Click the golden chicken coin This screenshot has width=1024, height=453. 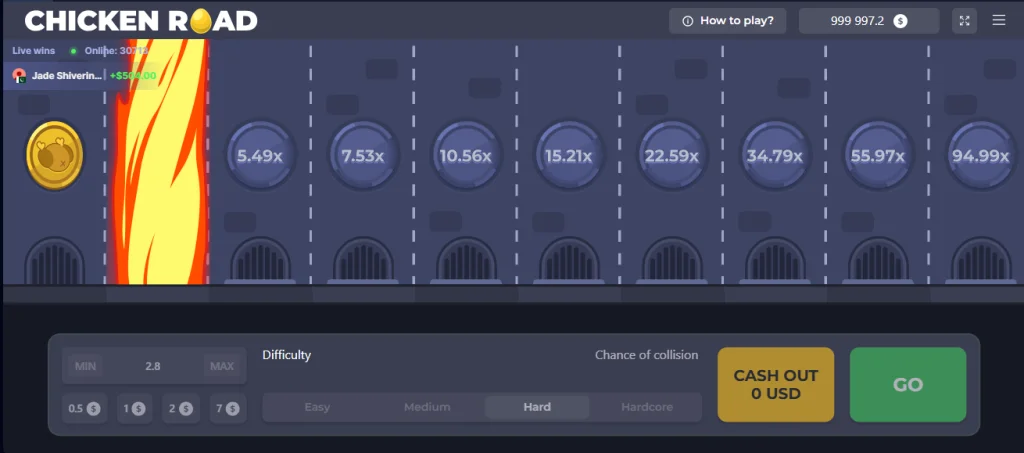tap(55, 155)
